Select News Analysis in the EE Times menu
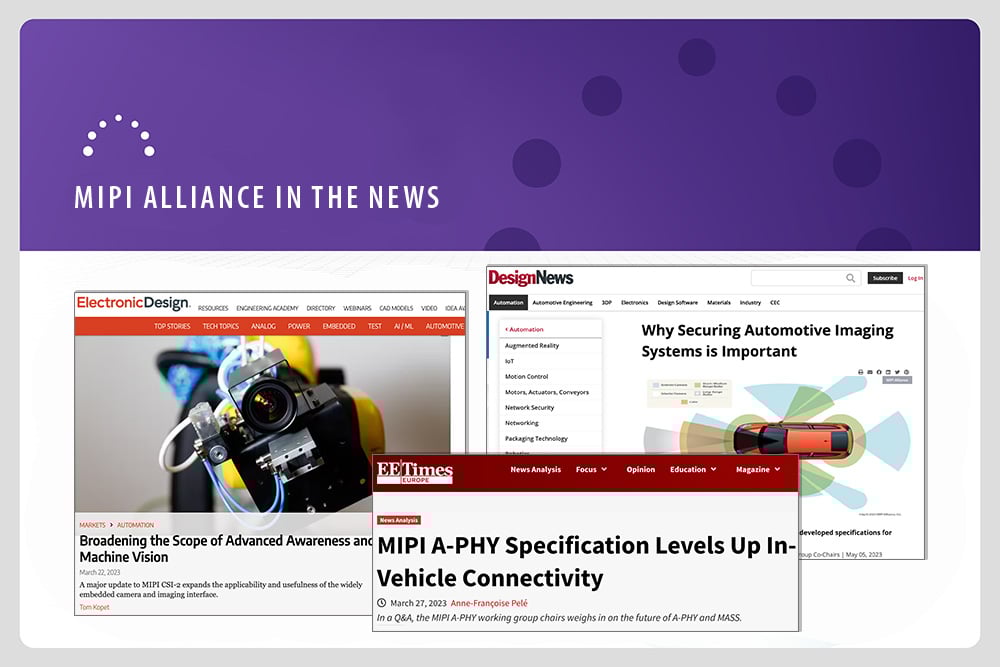 tap(535, 469)
